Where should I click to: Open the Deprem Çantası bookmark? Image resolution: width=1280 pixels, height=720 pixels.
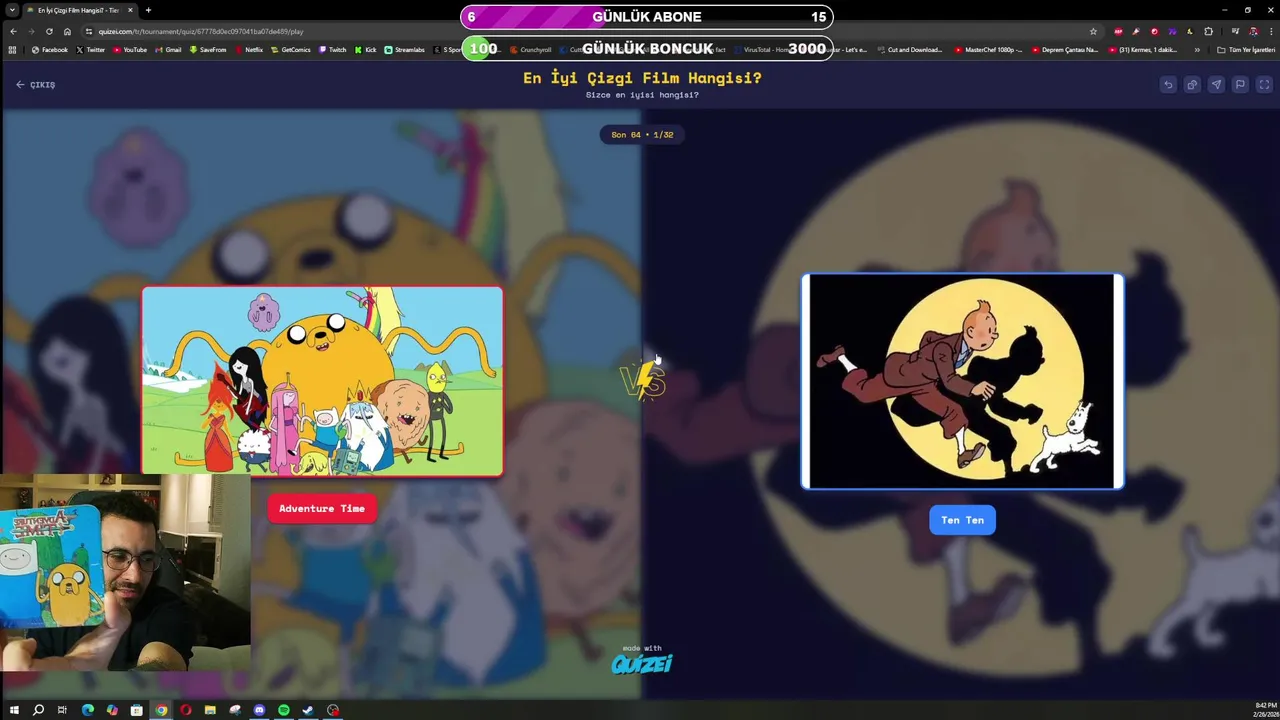[x=1065, y=49]
